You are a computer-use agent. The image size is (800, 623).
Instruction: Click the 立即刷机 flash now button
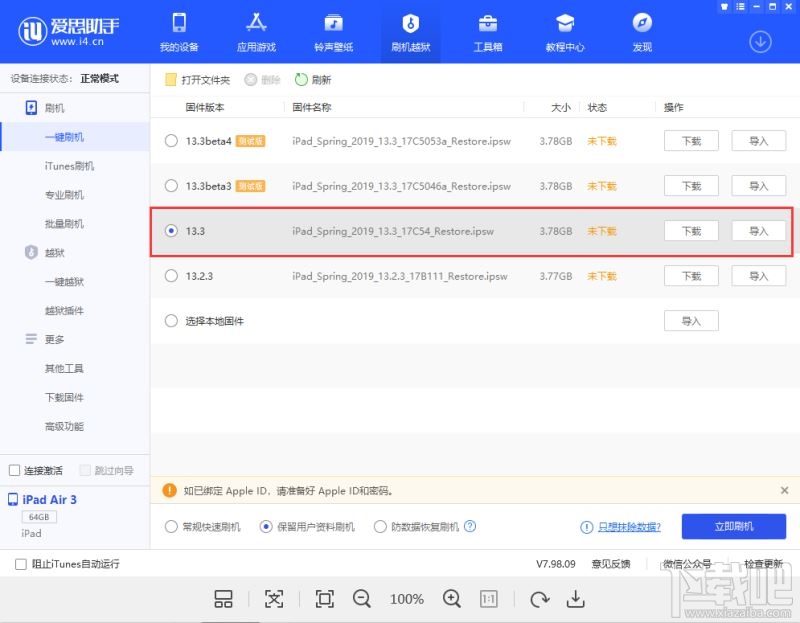[734, 526]
